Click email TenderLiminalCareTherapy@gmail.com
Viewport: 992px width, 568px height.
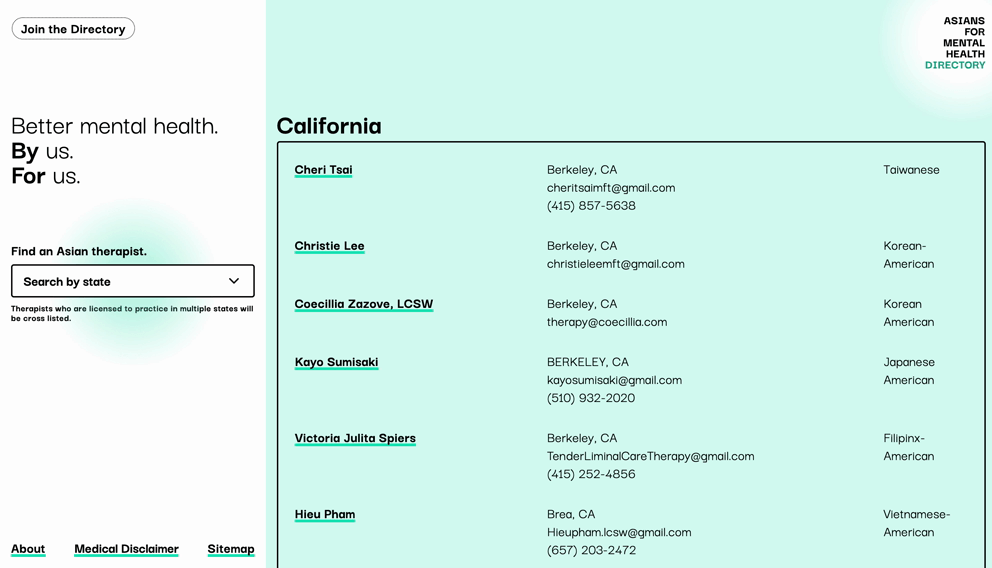click(x=650, y=456)
